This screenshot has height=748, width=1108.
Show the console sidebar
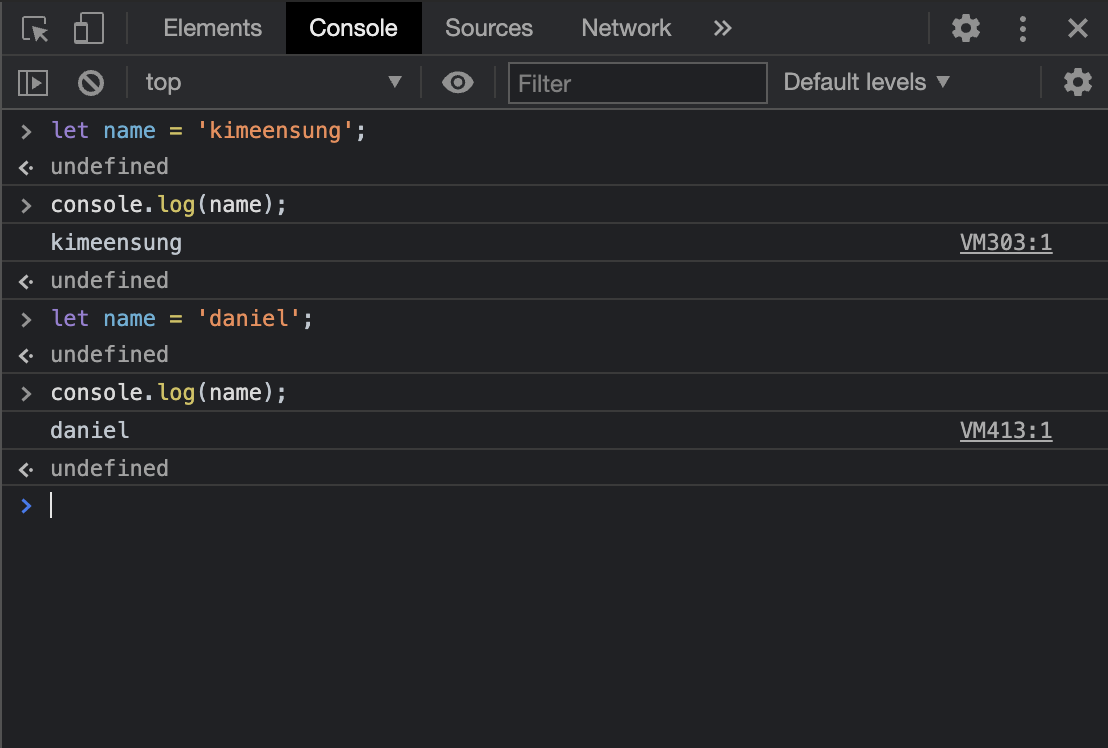point(33,83)
